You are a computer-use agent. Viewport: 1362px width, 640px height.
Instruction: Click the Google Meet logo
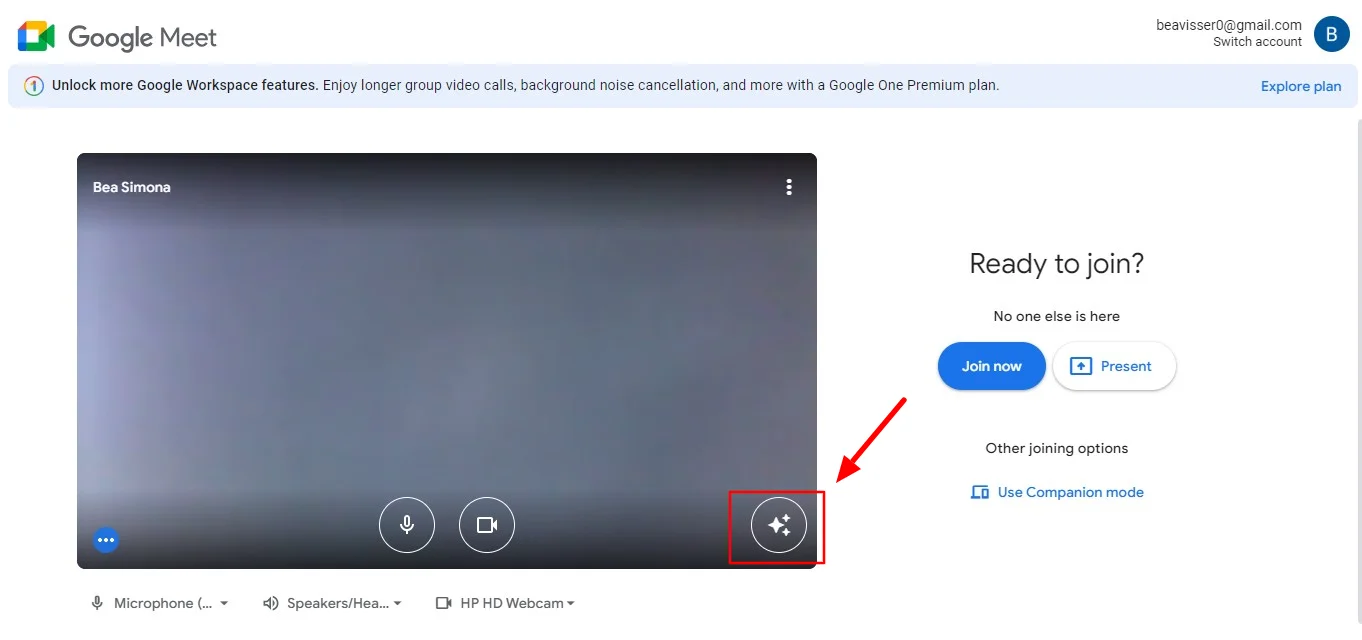coord(117,37)
